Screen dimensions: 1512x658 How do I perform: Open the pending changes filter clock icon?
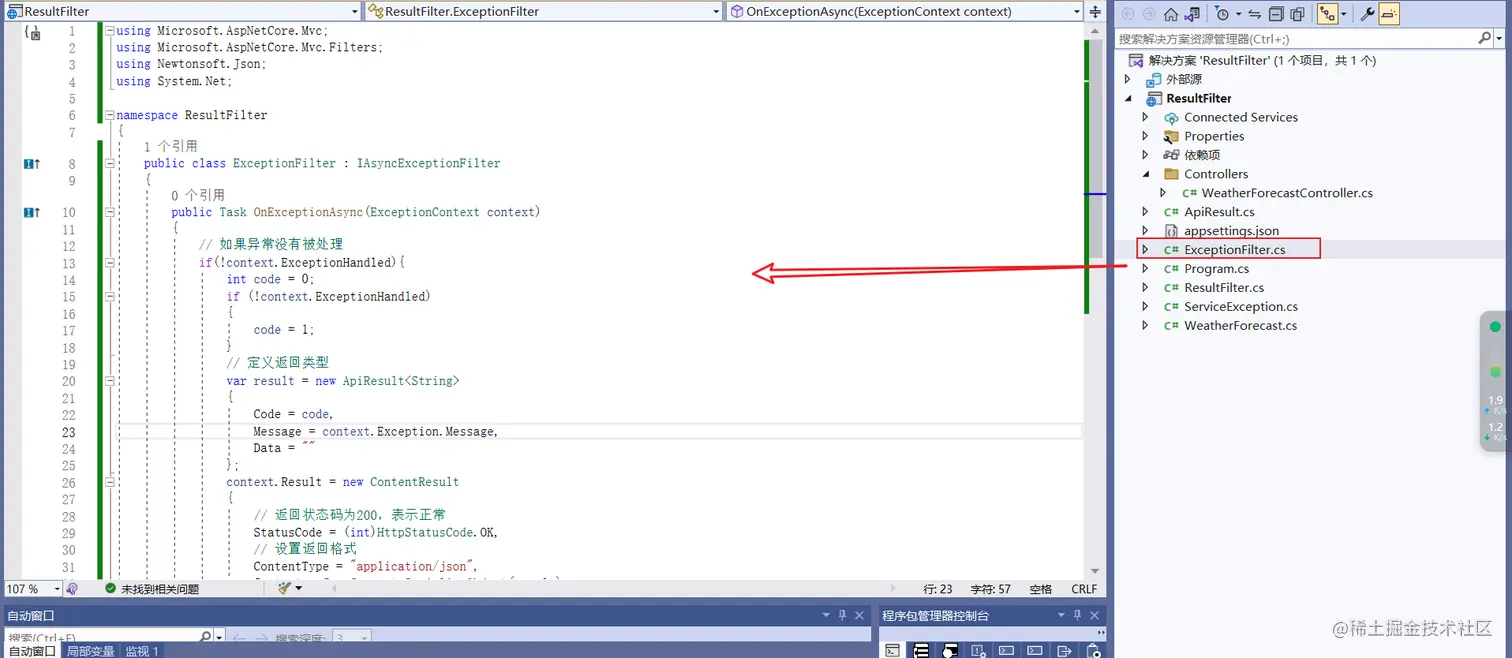coord(1222,14)
